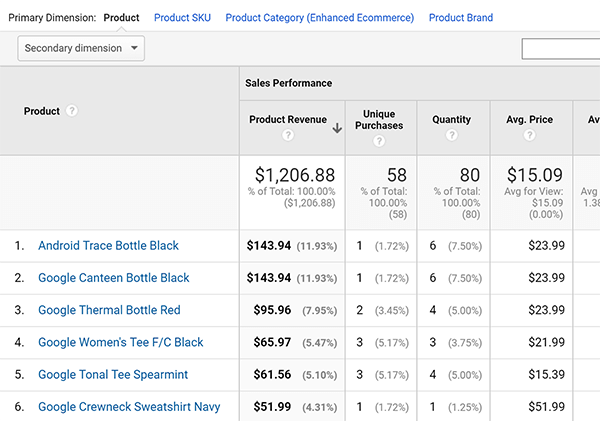Click the $15.09 average price total

(x=535, y=175)
